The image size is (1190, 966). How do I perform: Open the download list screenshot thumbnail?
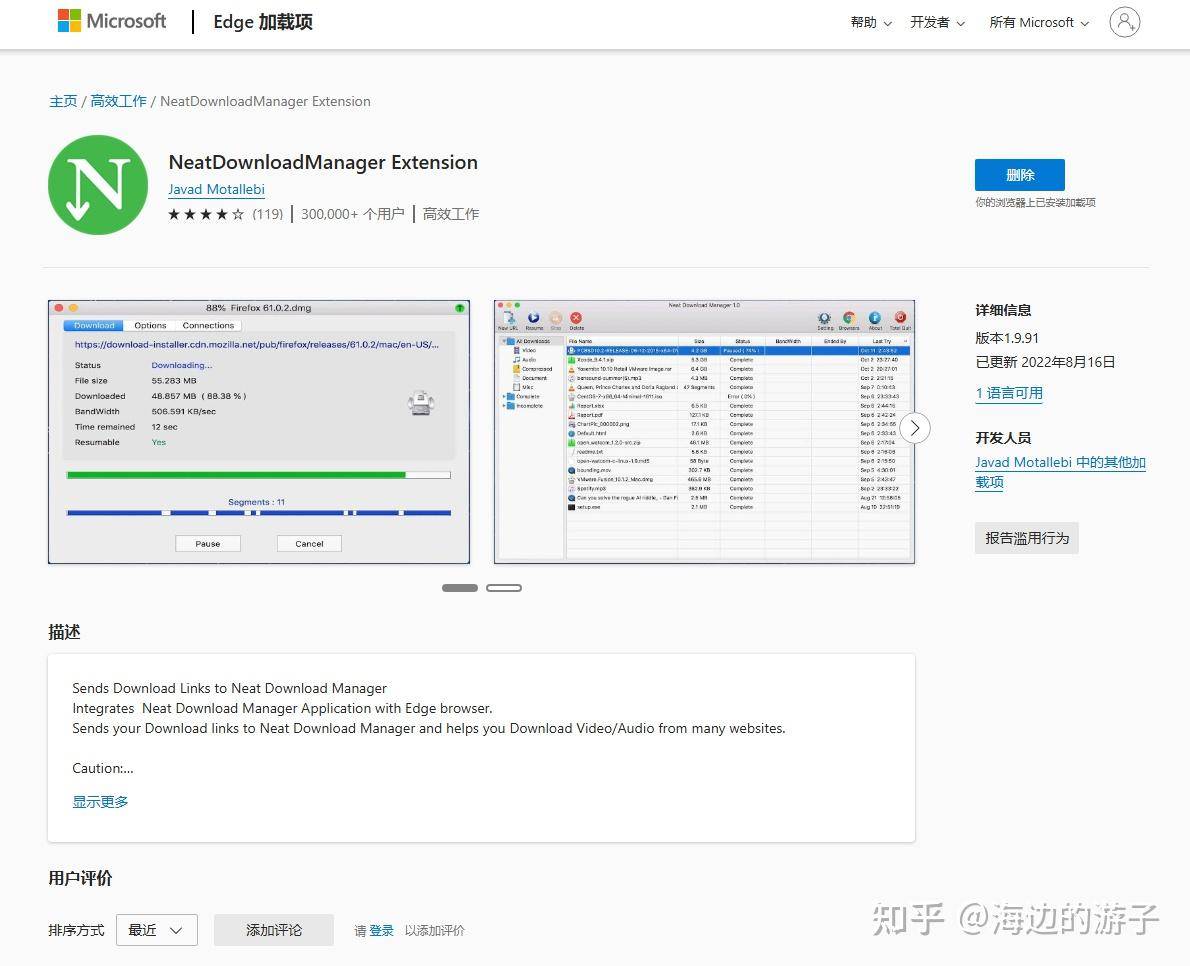704,432
